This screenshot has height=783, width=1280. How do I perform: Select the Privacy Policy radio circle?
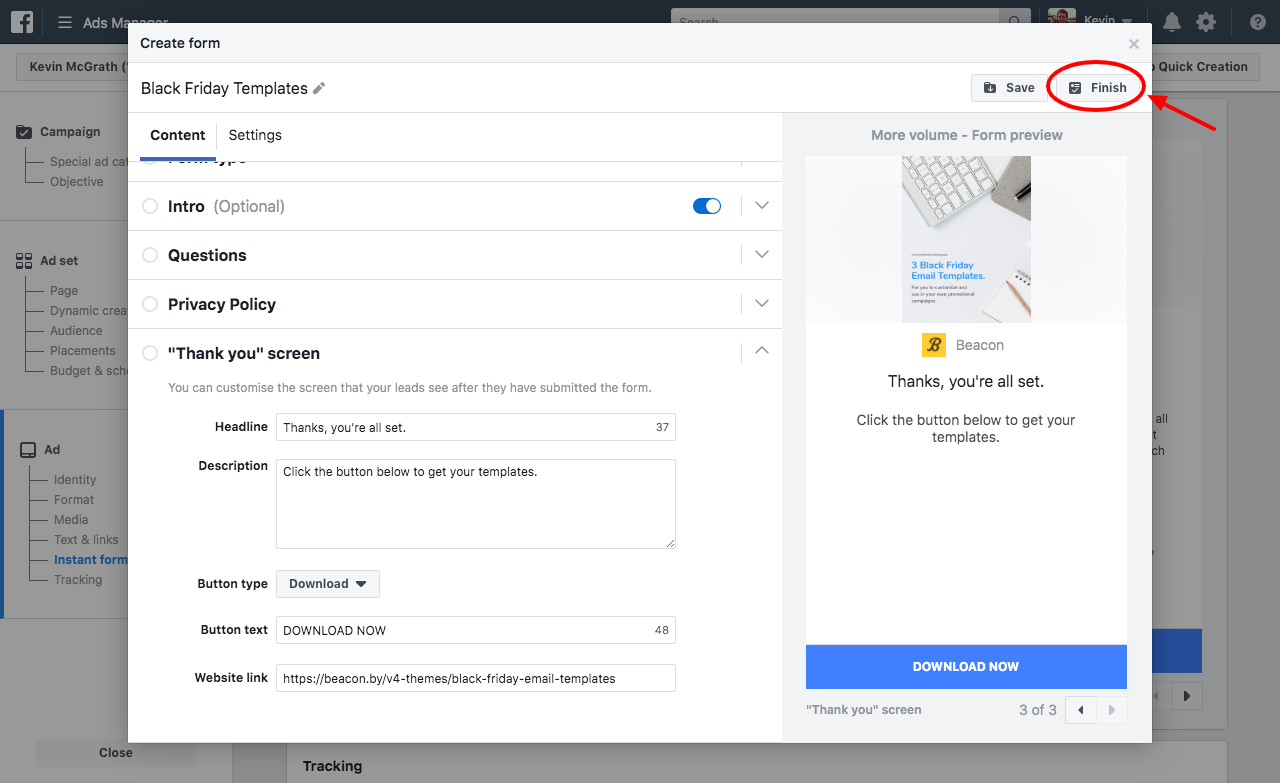[x=150, y=304]
